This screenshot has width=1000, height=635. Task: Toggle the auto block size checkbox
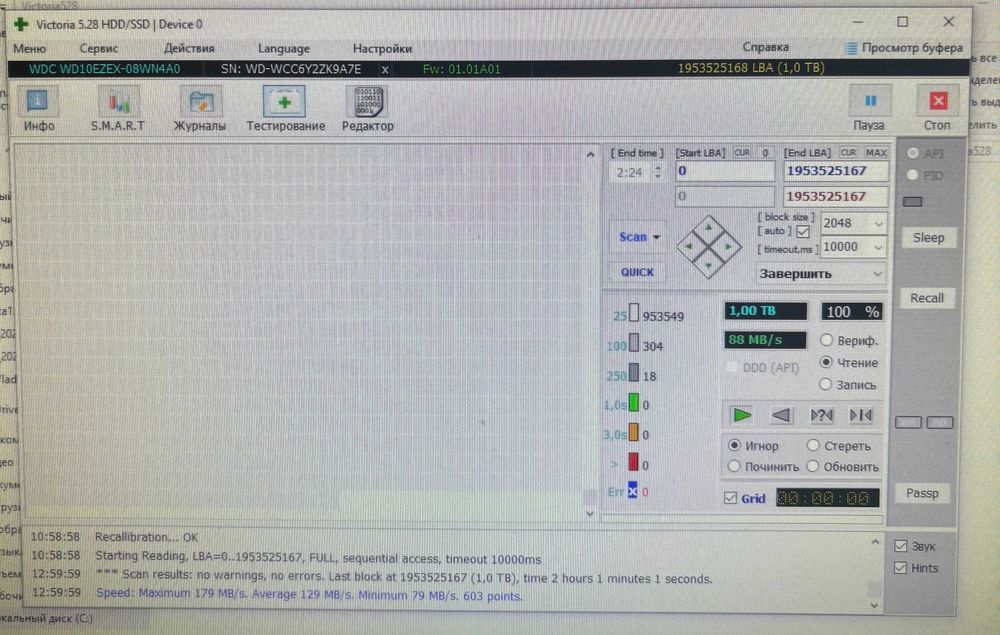pos(803,231)
